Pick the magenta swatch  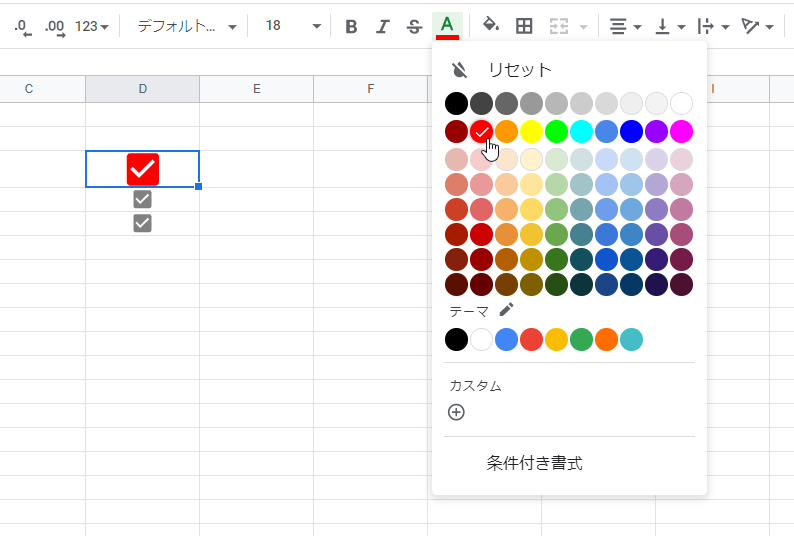pos(681,132)
